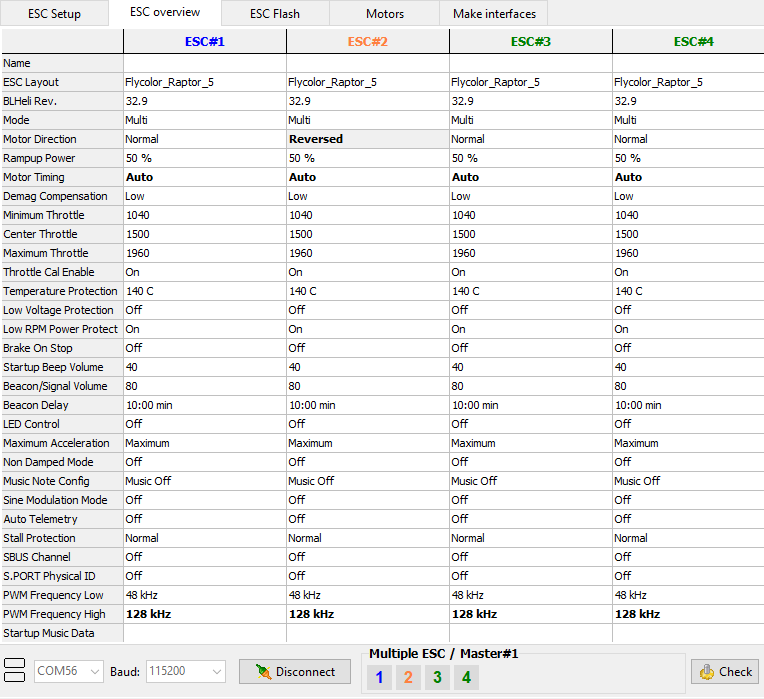Click ESC#2 Mode Multi cell

[x=368, y=120]
